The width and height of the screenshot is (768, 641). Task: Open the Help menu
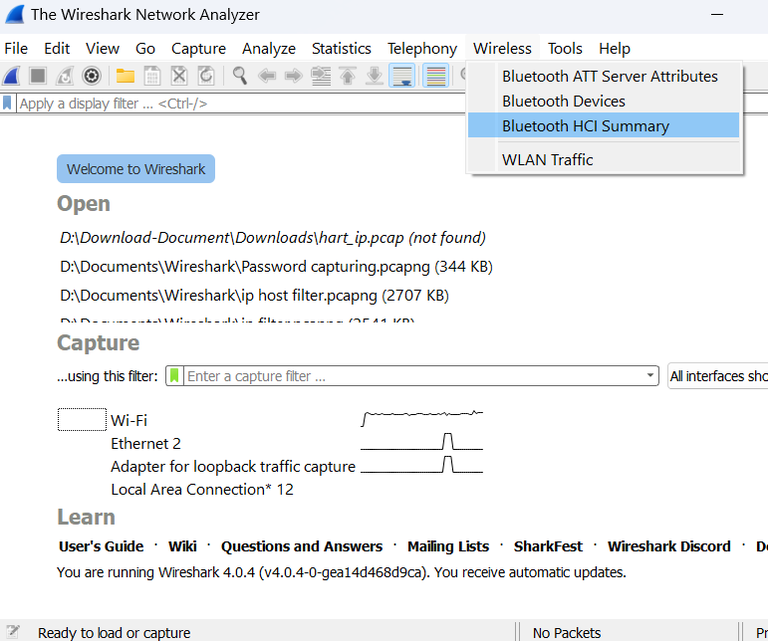(614, 48)
